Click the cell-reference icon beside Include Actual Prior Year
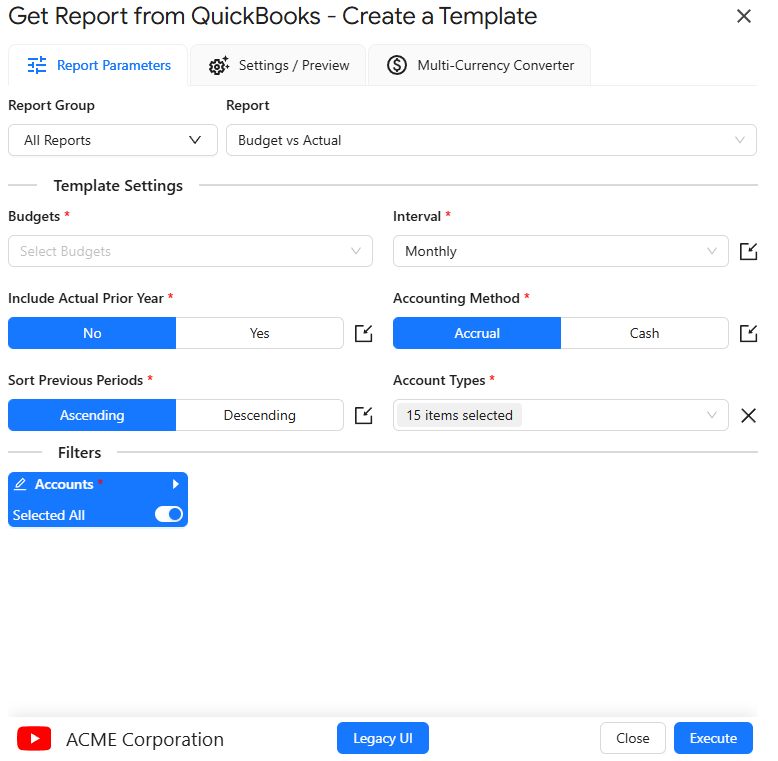 [x=363, y=333]
